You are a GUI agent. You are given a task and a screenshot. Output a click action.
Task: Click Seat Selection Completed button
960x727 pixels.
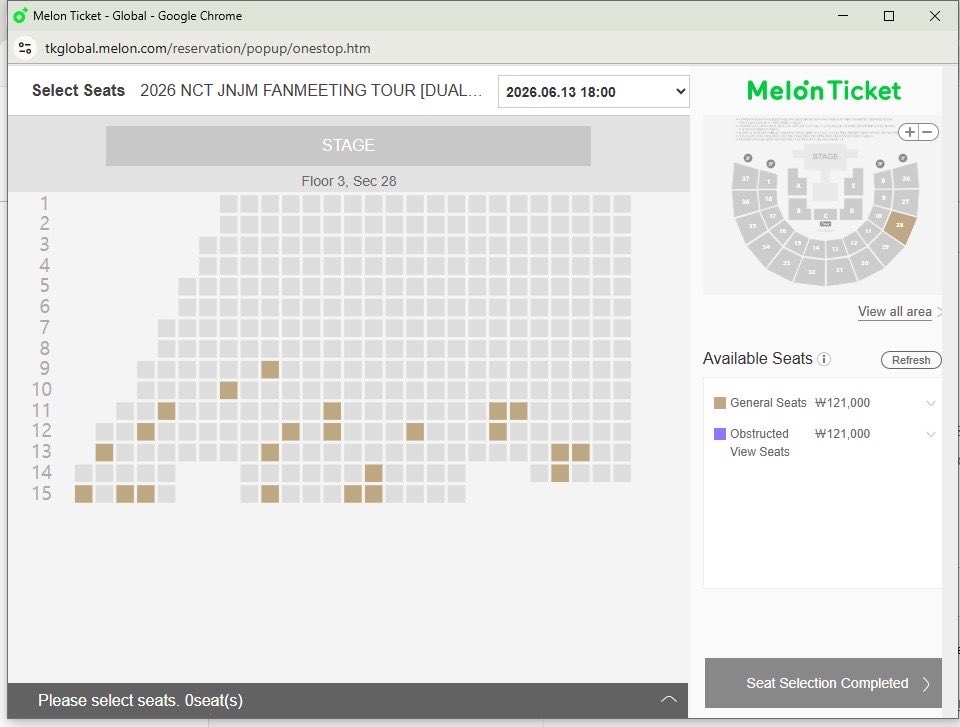tap(823, 683)
